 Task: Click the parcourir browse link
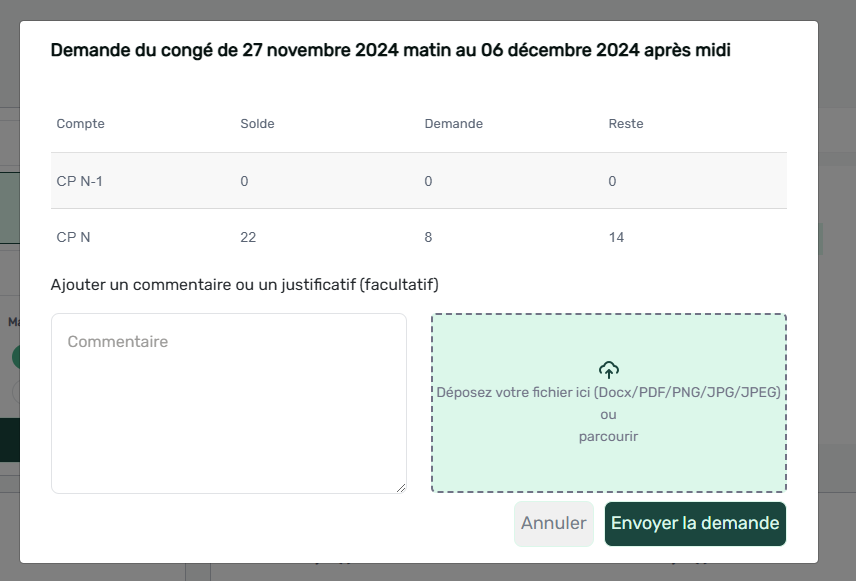608,436
